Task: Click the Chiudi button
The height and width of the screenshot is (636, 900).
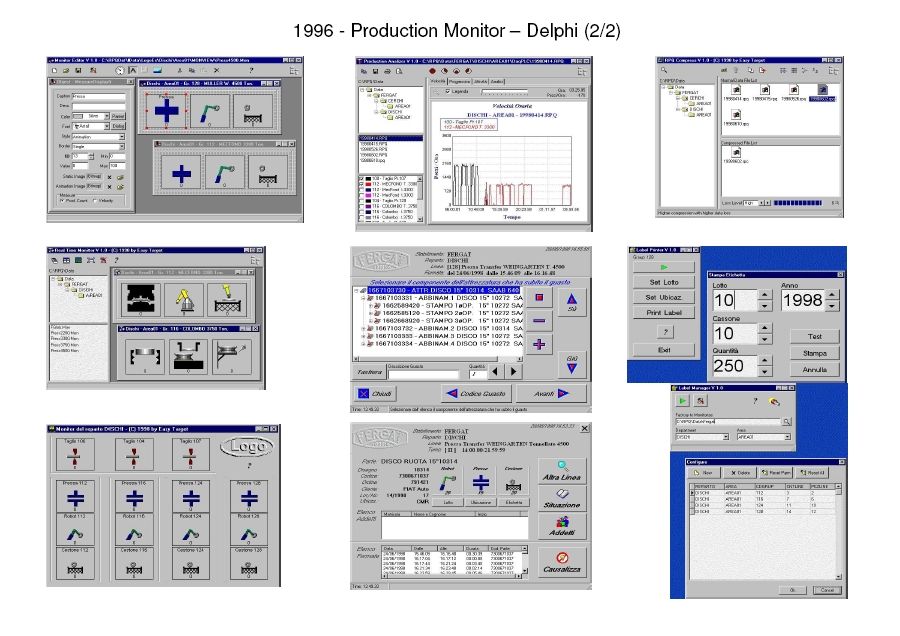Action: [375, 393]
